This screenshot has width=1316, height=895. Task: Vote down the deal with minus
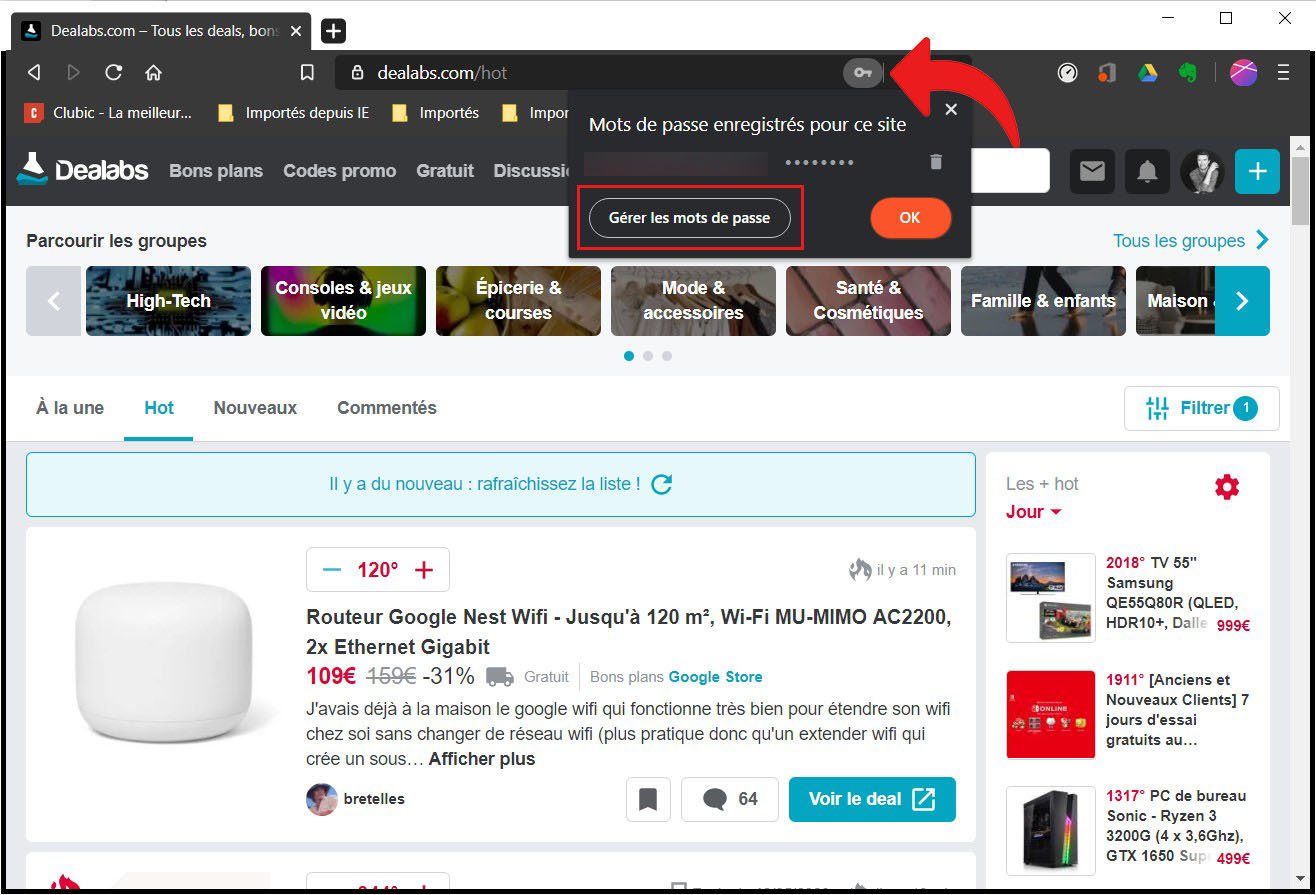tap(332, 570)
